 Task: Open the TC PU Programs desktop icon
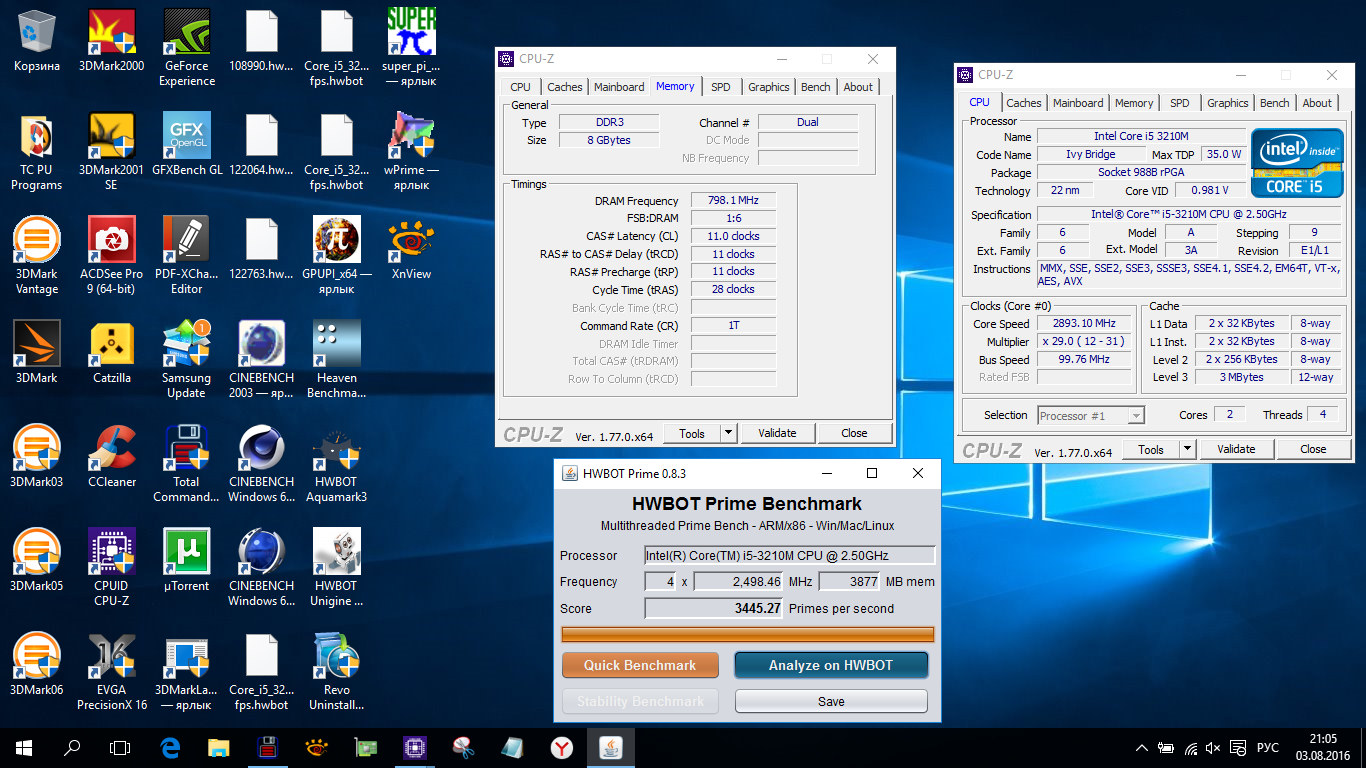coord(37,152)
